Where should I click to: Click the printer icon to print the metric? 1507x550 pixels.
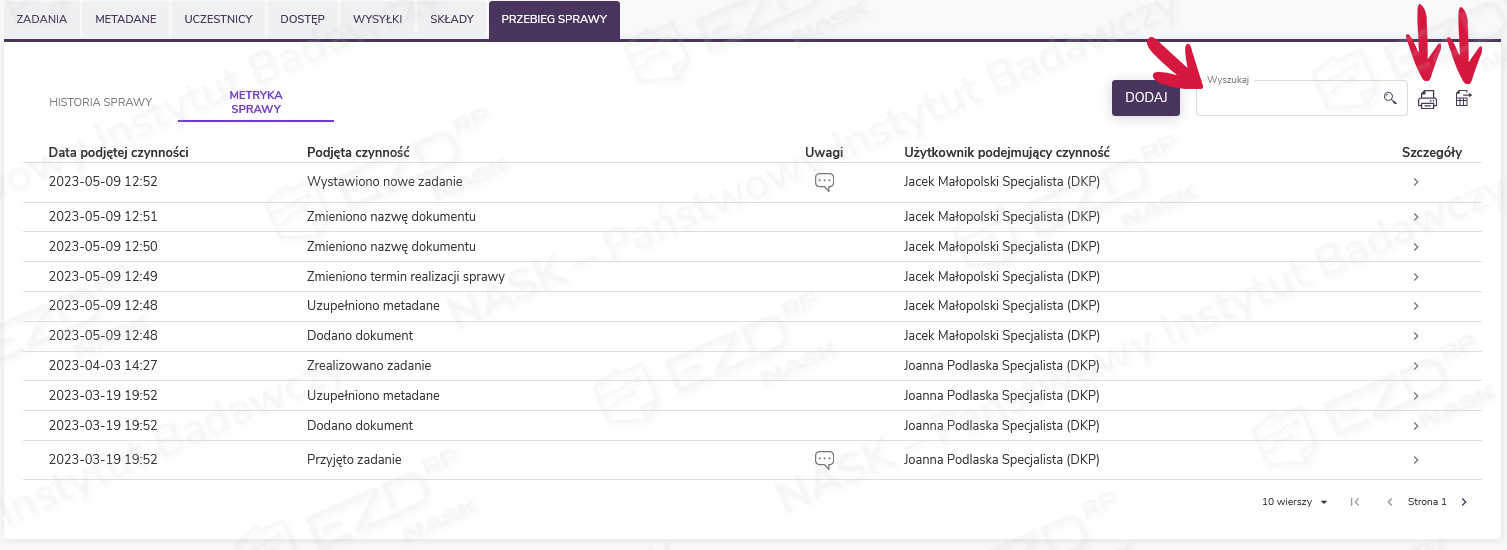pyautogui.click(x=1427, y=99)
